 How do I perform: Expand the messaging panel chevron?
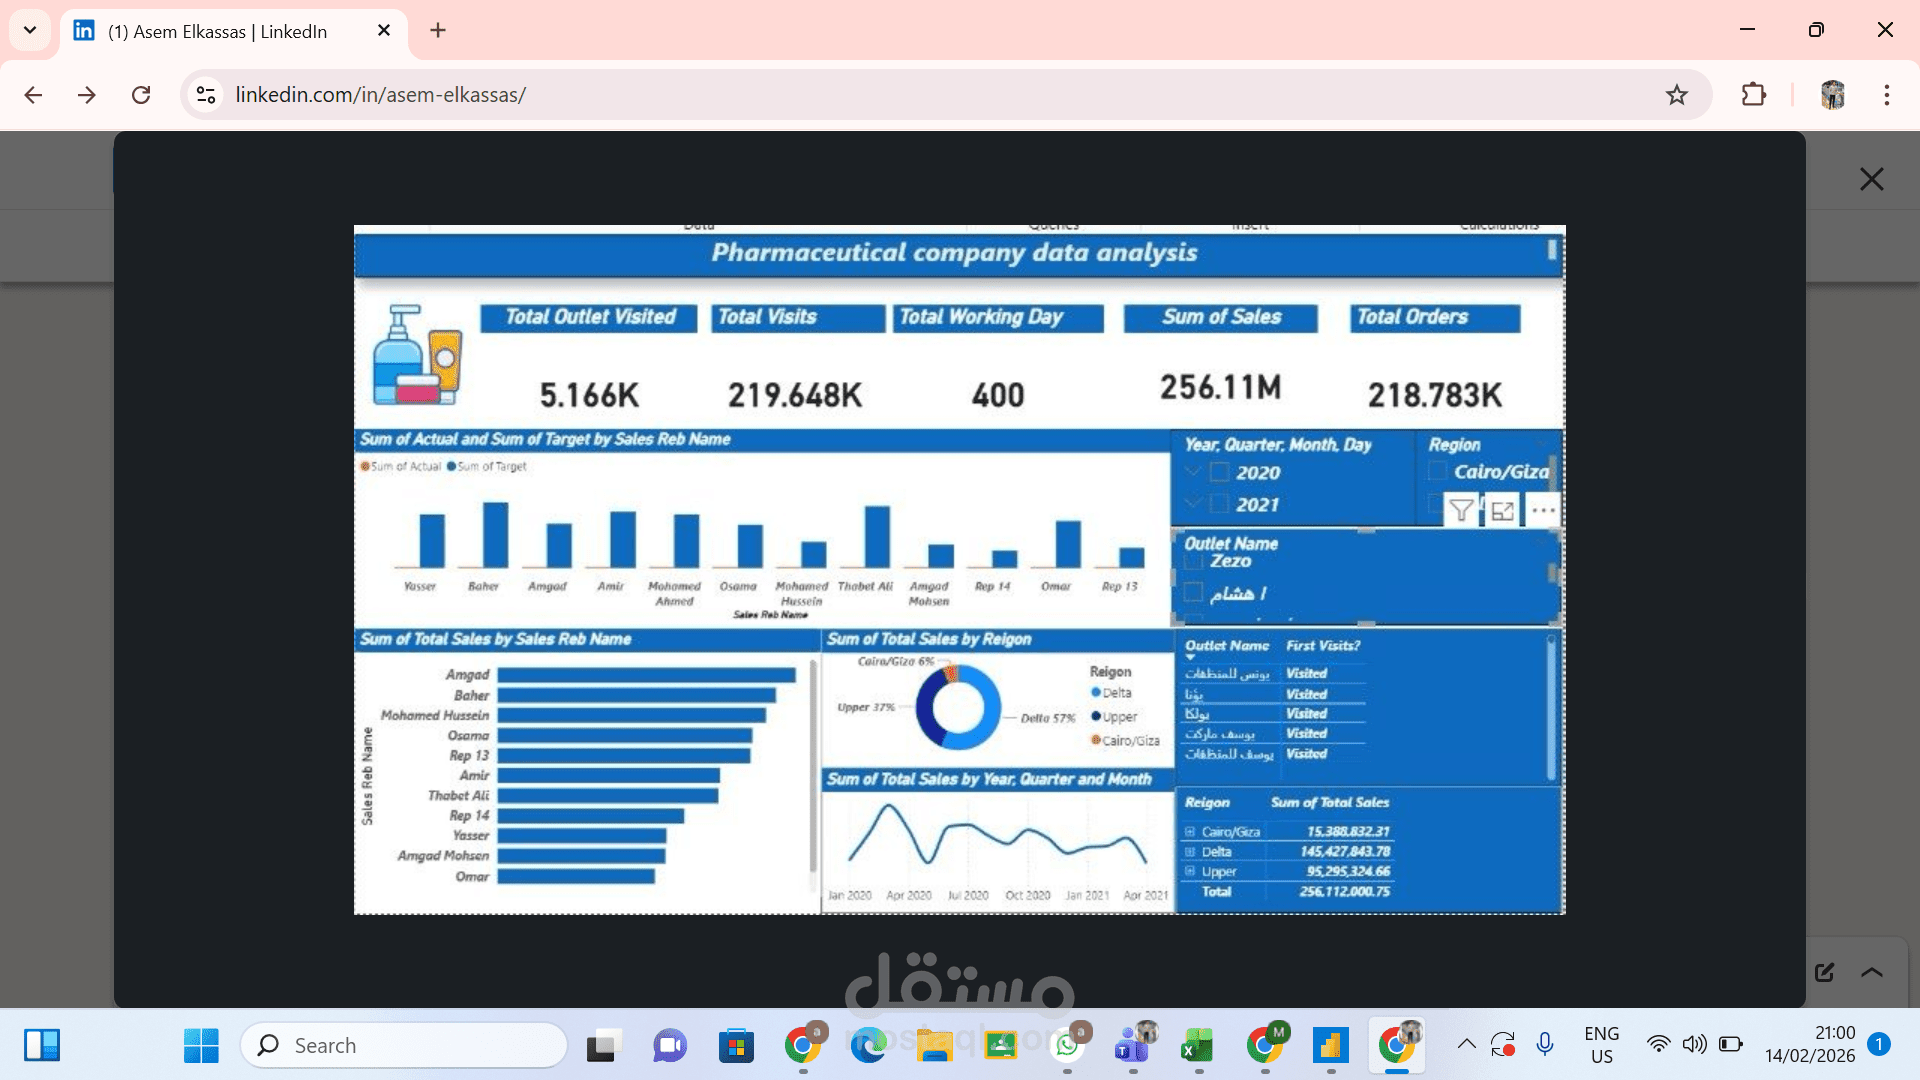1872,972
